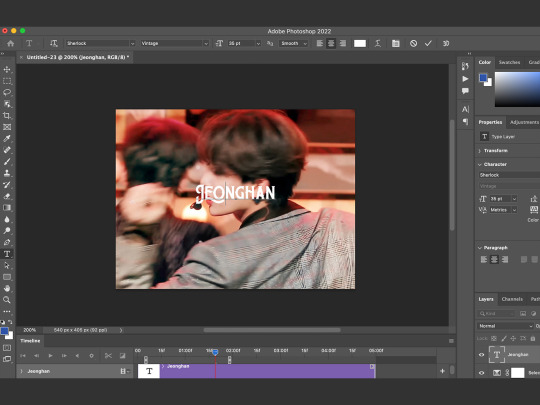
Task: Open the Vintage font style dropdown
Action: coord(206,43)
